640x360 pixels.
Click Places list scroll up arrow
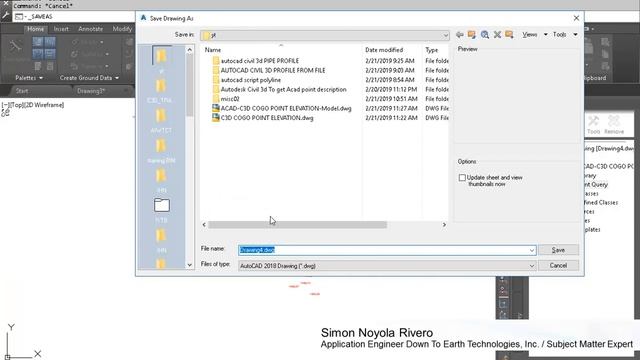click(189, 50)
